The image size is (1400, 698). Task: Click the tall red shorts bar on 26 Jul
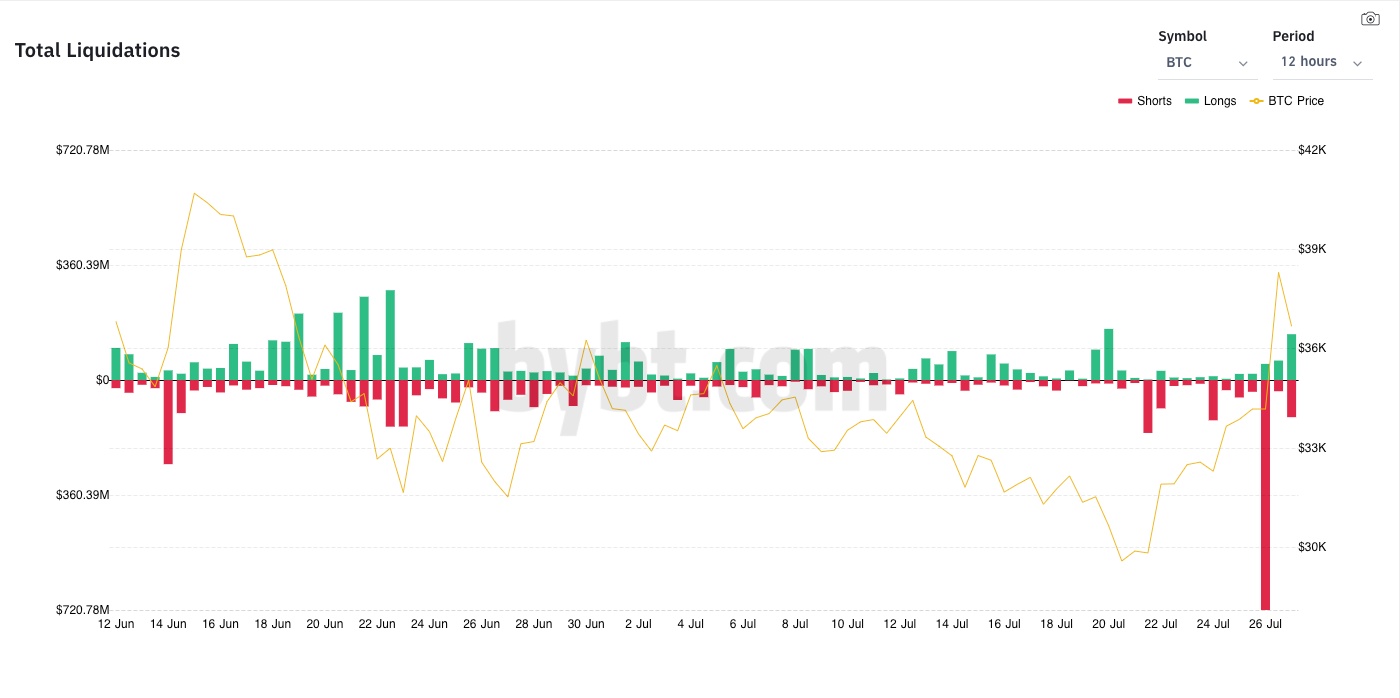1266,500
